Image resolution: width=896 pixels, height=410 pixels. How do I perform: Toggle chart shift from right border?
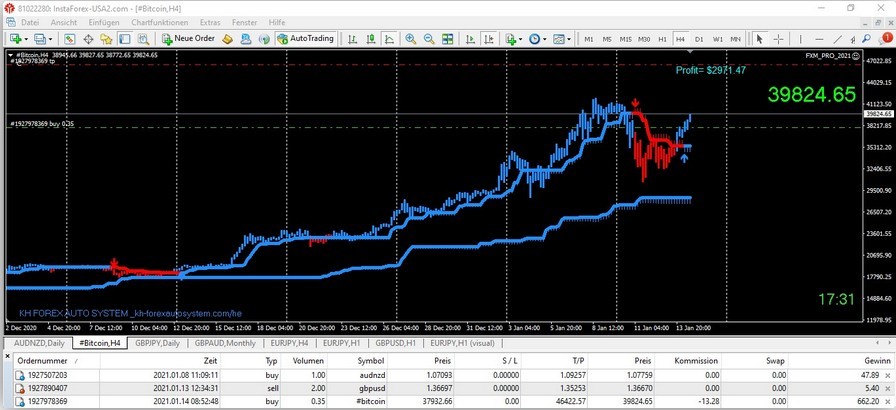[x=489, y=39]
